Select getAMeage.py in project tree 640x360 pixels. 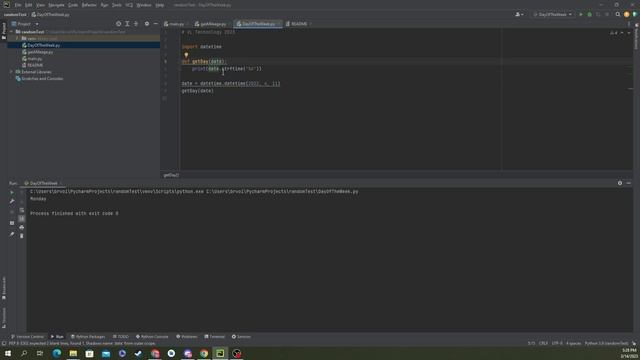pos(40,52)
